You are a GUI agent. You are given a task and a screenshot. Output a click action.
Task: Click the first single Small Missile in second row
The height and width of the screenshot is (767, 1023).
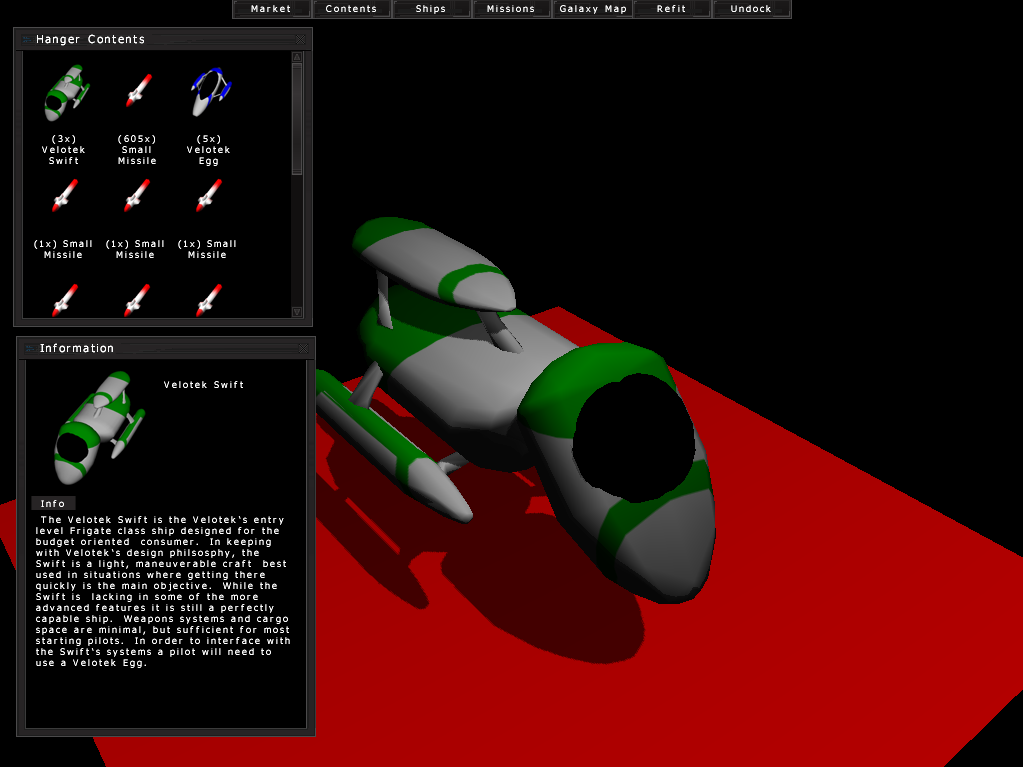(x=64, y=197)
